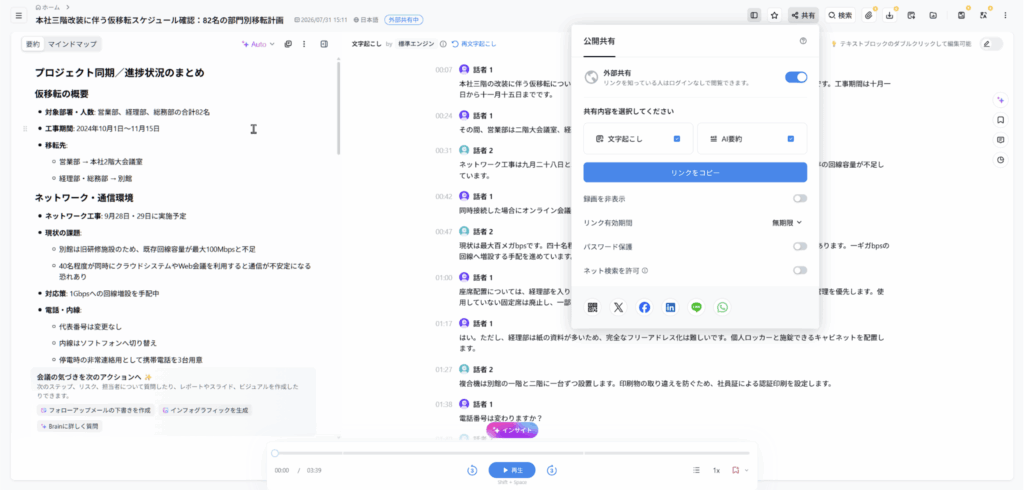Click Brainに詳しく質問 suggestion

click(70, 426)
